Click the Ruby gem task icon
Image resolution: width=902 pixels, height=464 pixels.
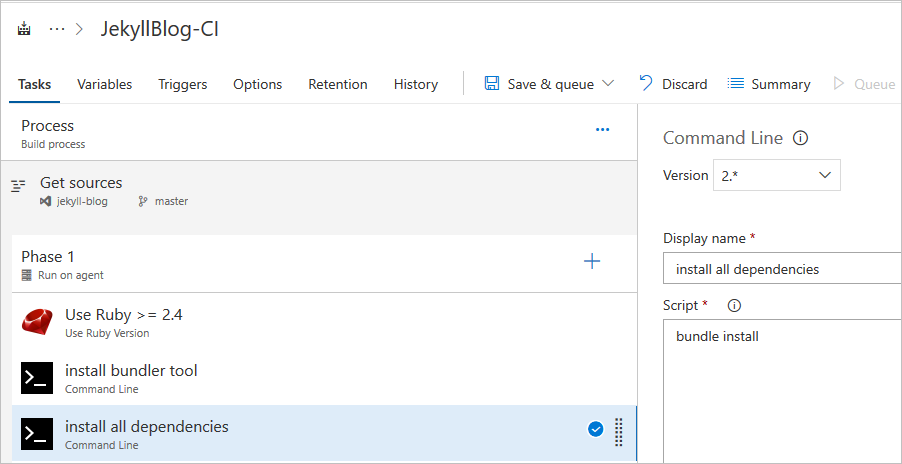(37, 322)
